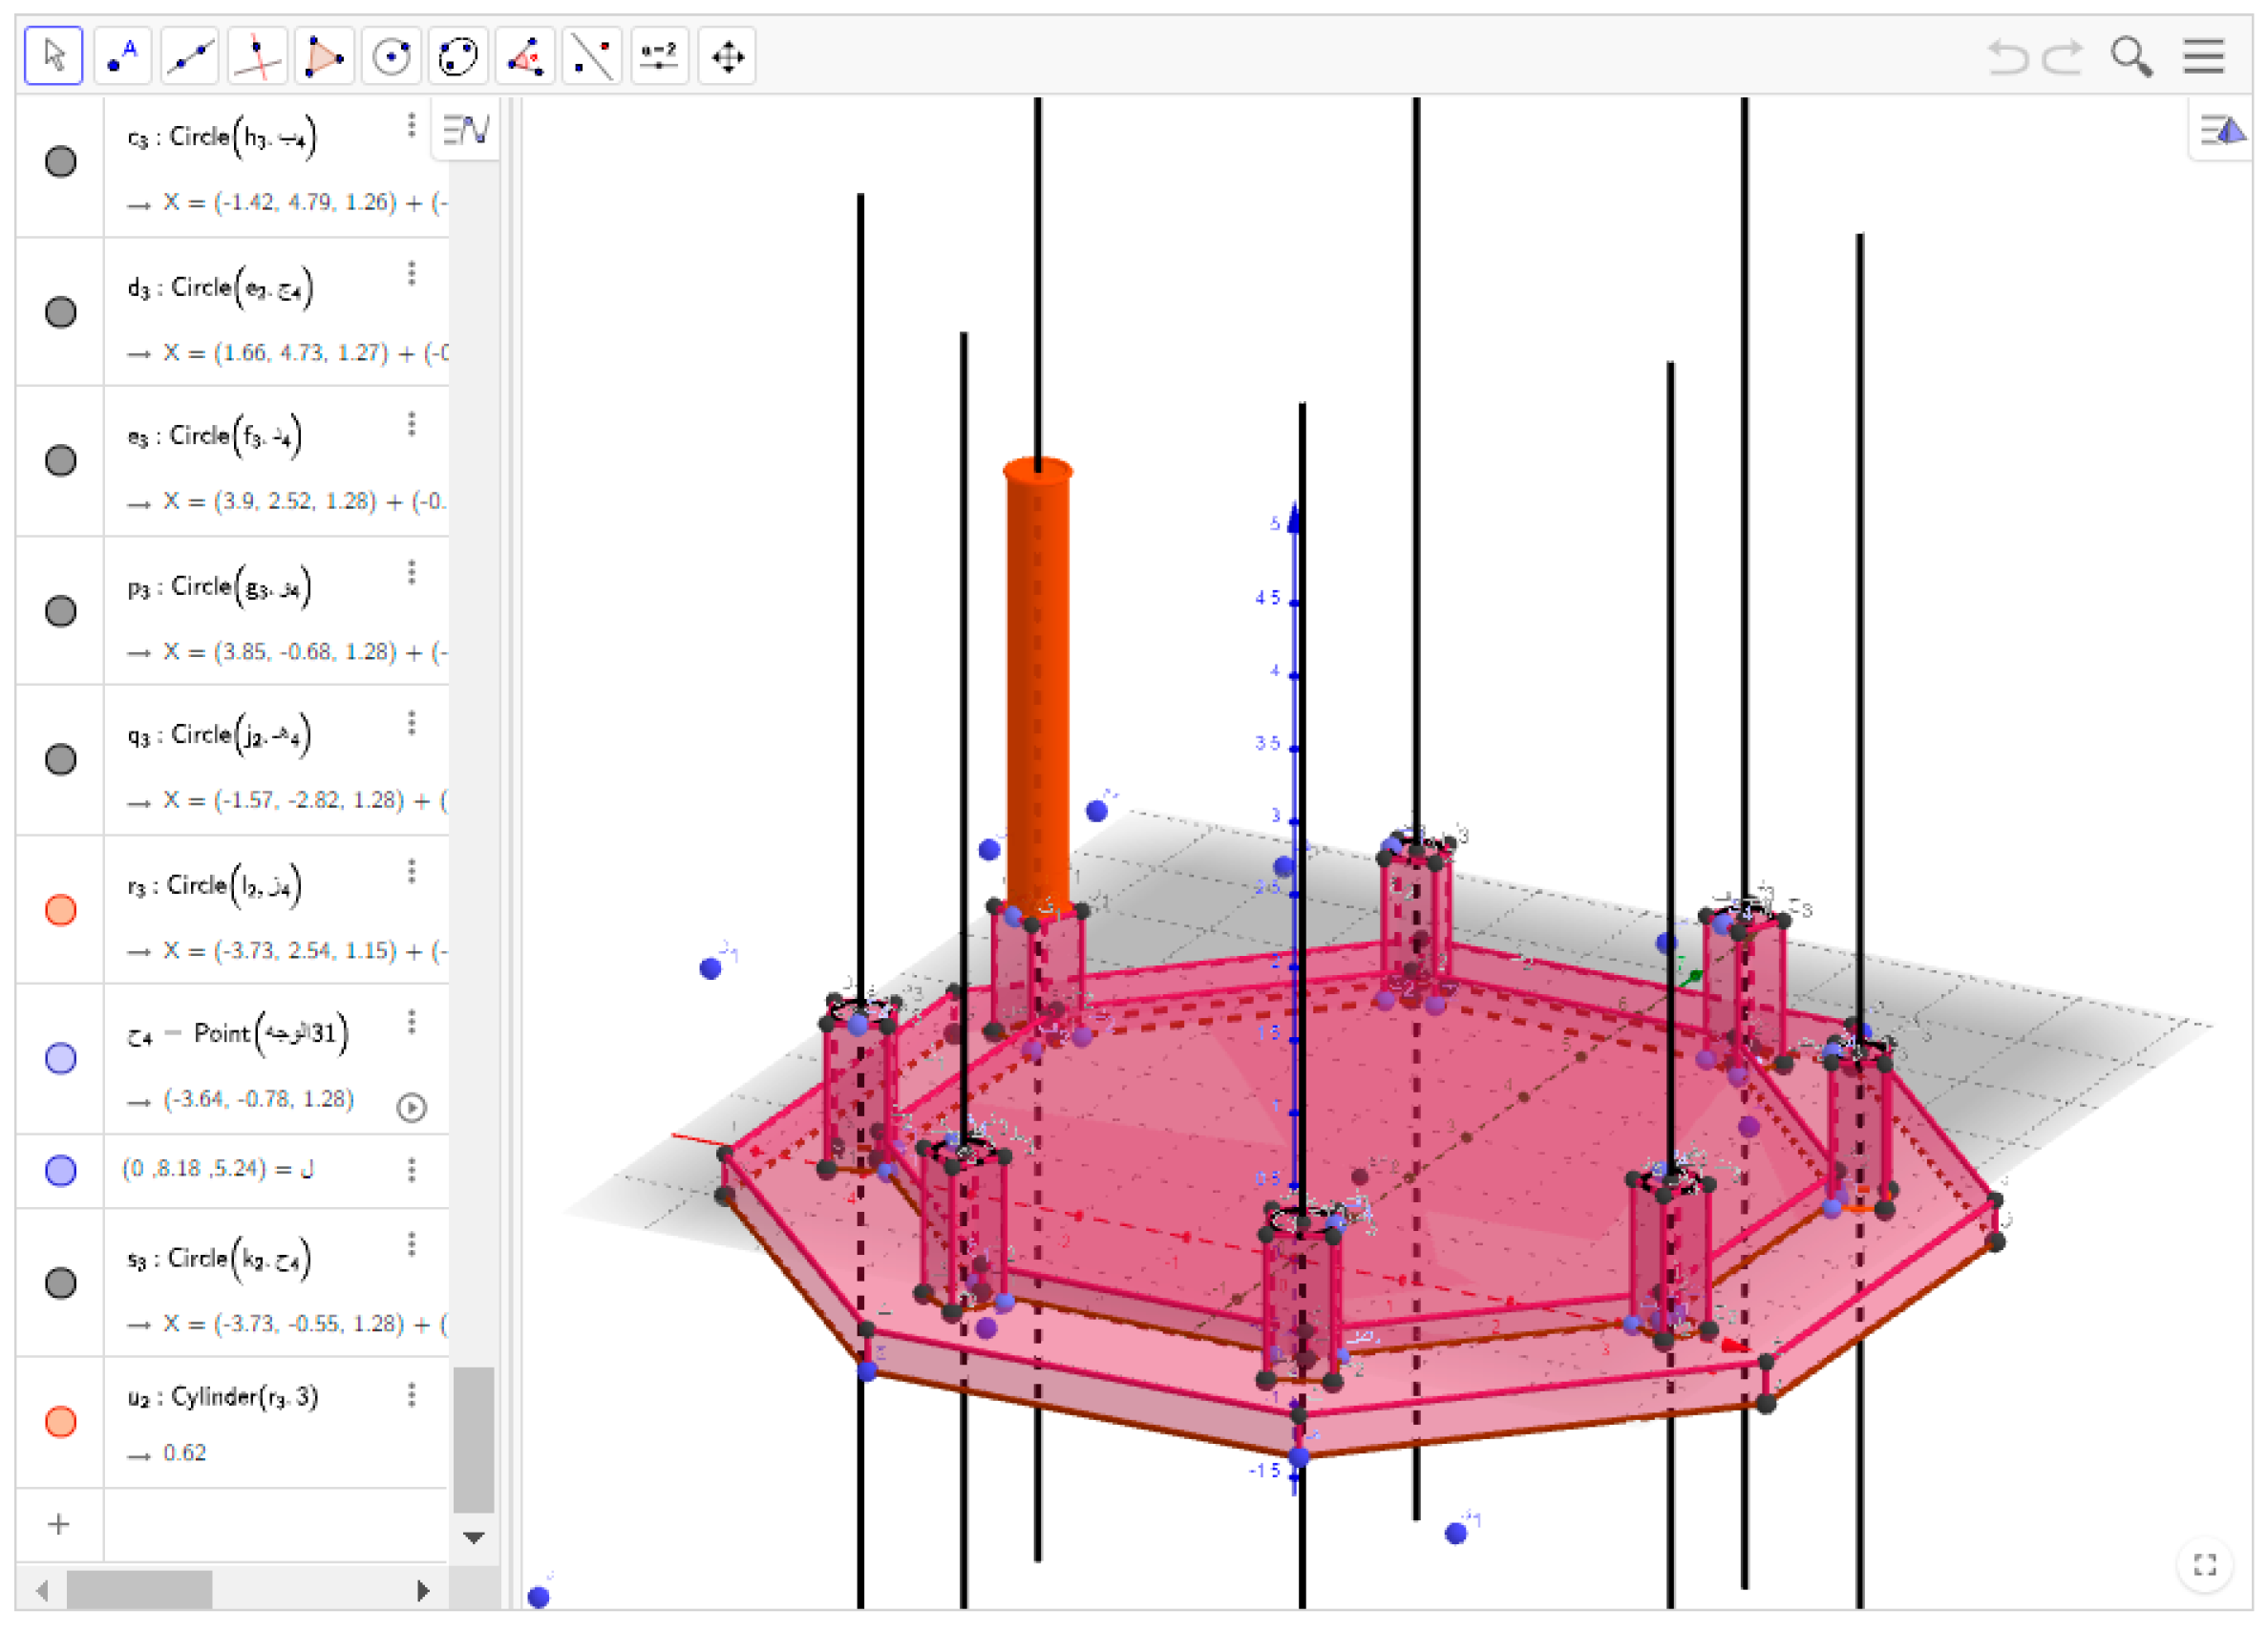Select the Move arrow tool
The image size is (2268, 1633).
click(53, 56)
